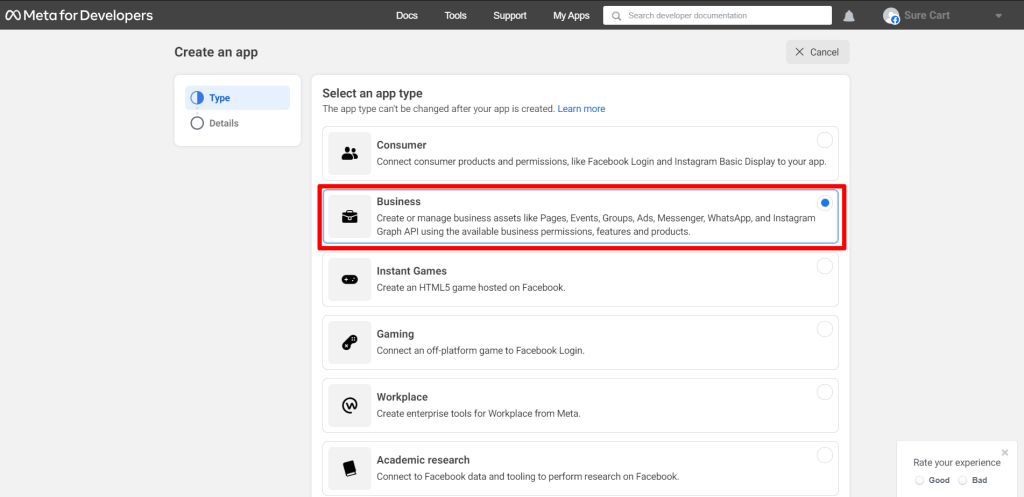Image resolution: width=1024 pixels, height=497 pixels.
Task: Rate your experience as Good
Action: pyautogui.click(x=921, y=480)
